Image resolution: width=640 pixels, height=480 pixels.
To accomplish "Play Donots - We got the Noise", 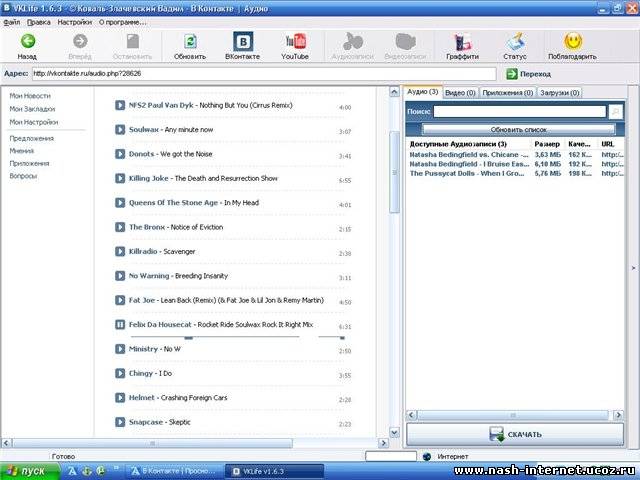I will (120, 154).
